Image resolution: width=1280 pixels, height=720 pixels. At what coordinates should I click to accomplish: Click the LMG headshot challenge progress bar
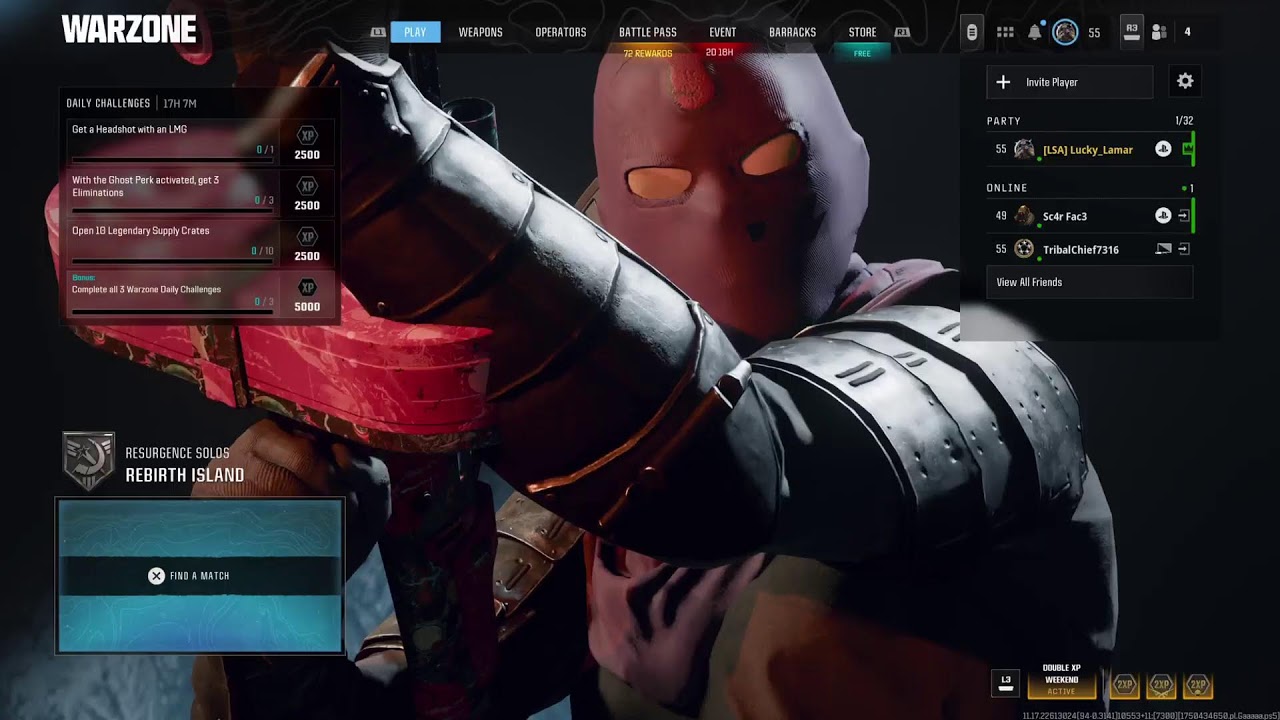[x=172, y=159]
